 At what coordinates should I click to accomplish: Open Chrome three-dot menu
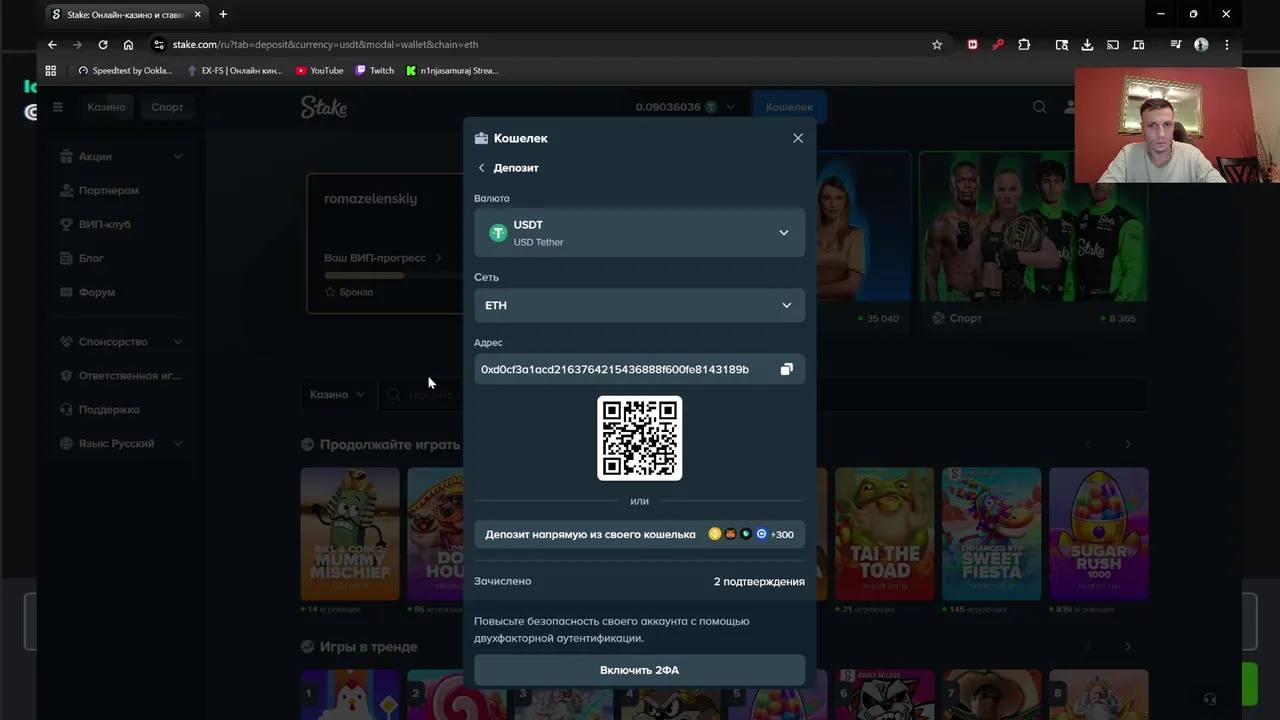coord(1227,45)
